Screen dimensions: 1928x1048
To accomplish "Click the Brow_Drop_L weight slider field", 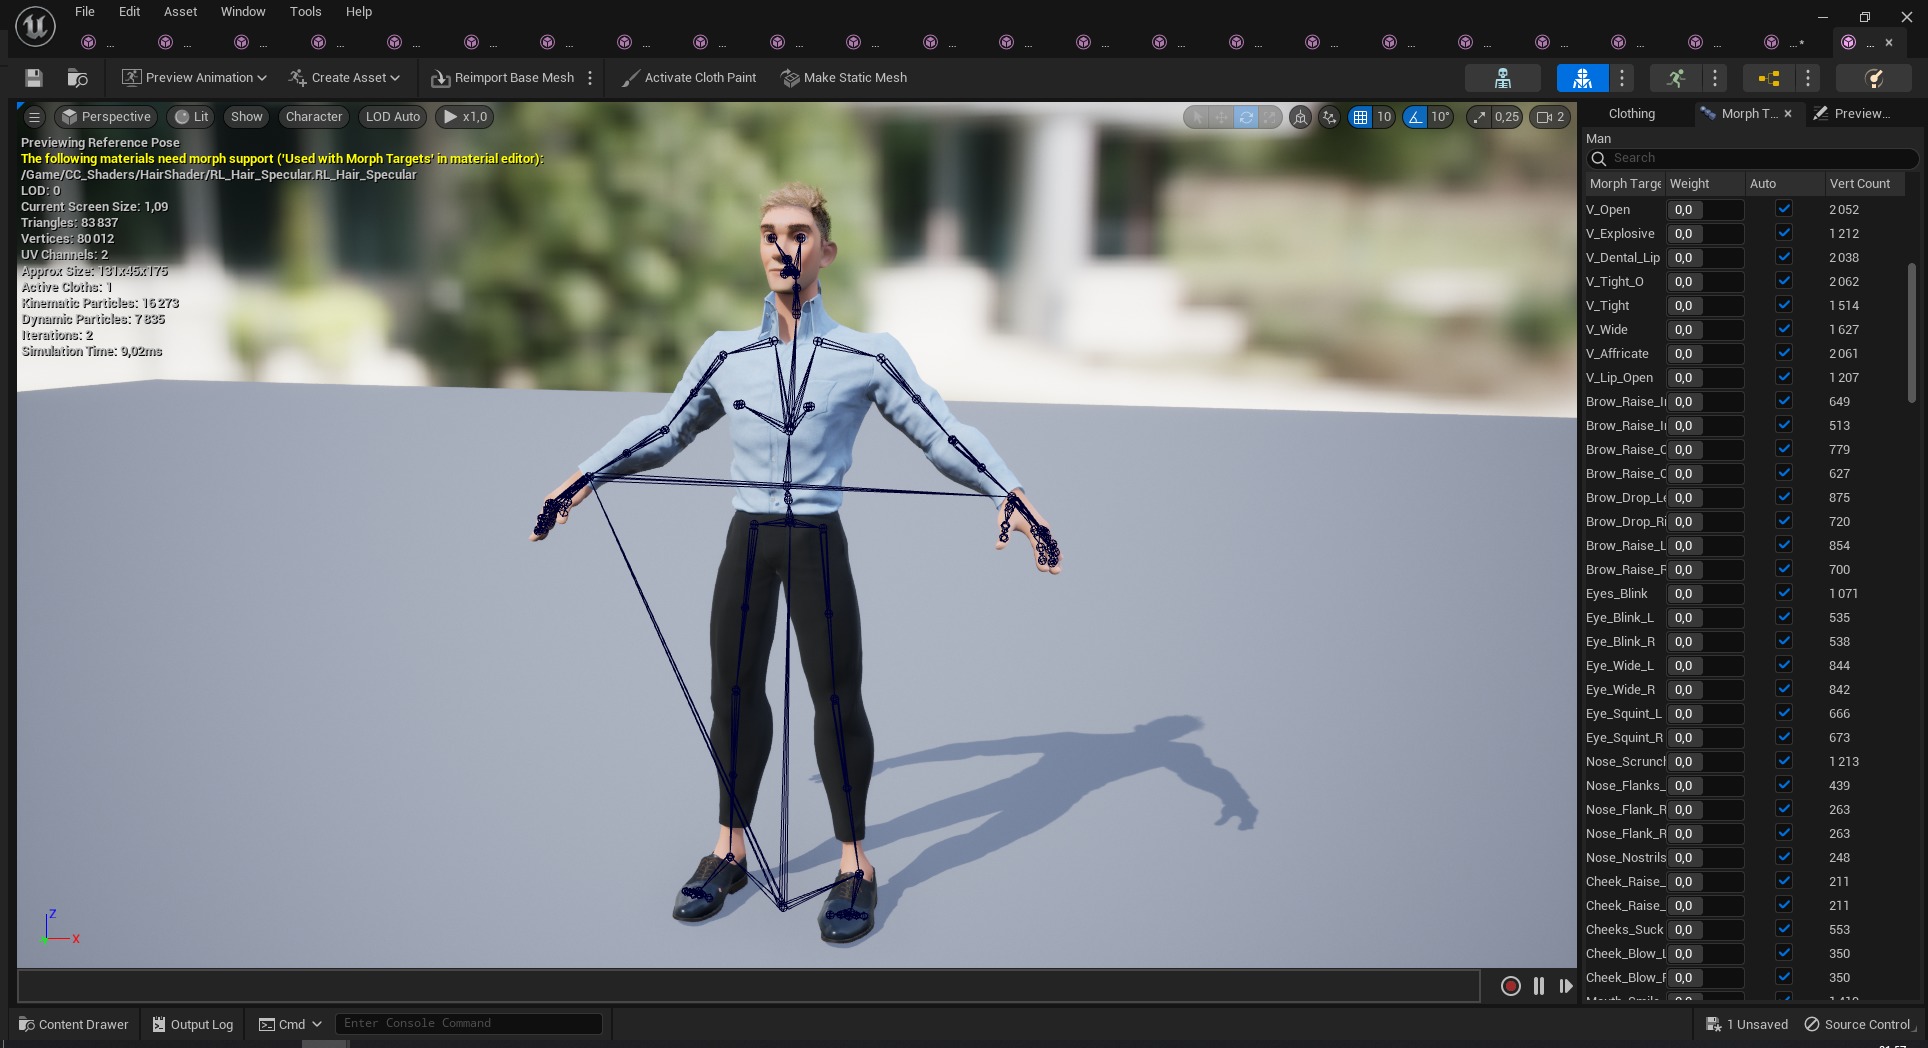I will coord(1705,498).
